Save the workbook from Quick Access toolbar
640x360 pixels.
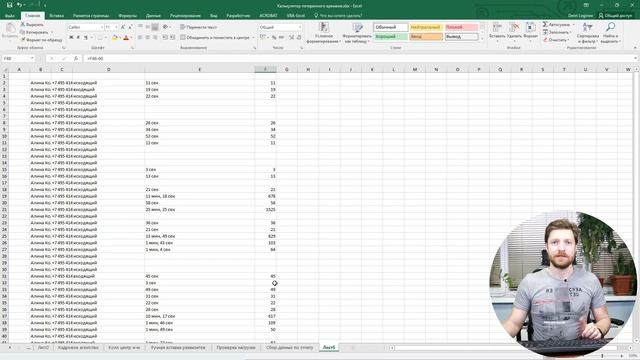pyautogui.click(x=9, y=5)
